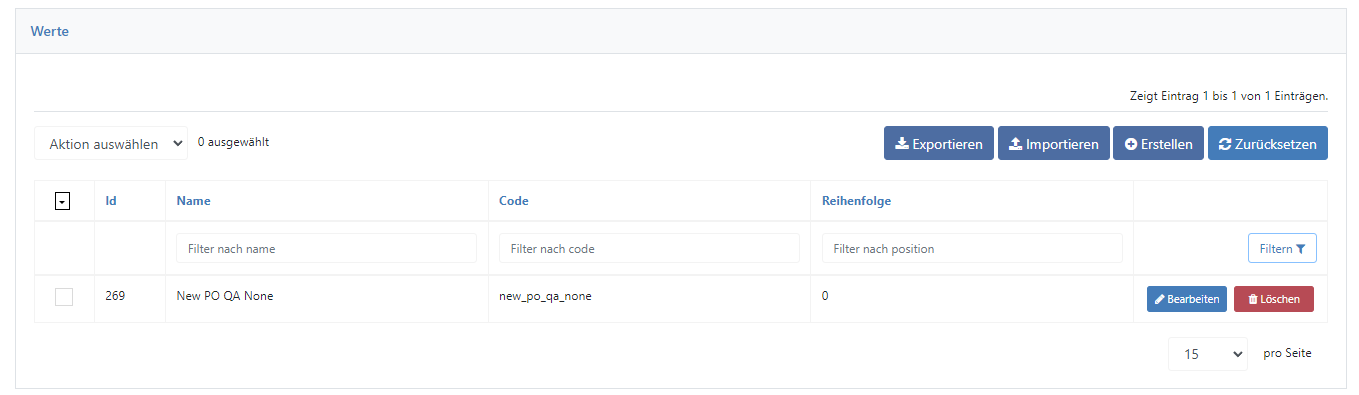Sort by the Name column header

(x=193, y=200)
